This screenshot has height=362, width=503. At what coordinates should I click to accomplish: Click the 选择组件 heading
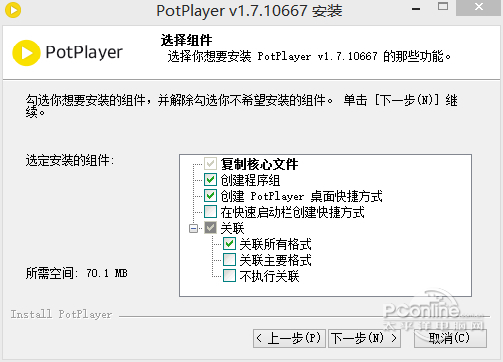[186, 40]
